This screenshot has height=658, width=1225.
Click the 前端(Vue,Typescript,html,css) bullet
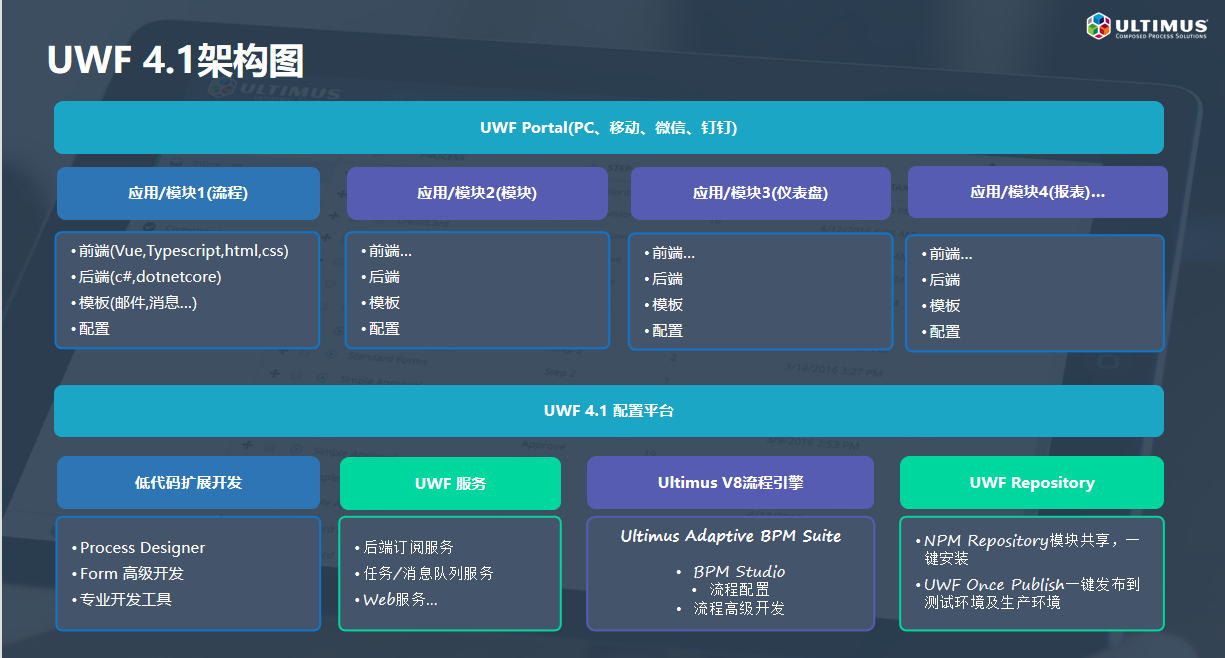tap(180, 251)
